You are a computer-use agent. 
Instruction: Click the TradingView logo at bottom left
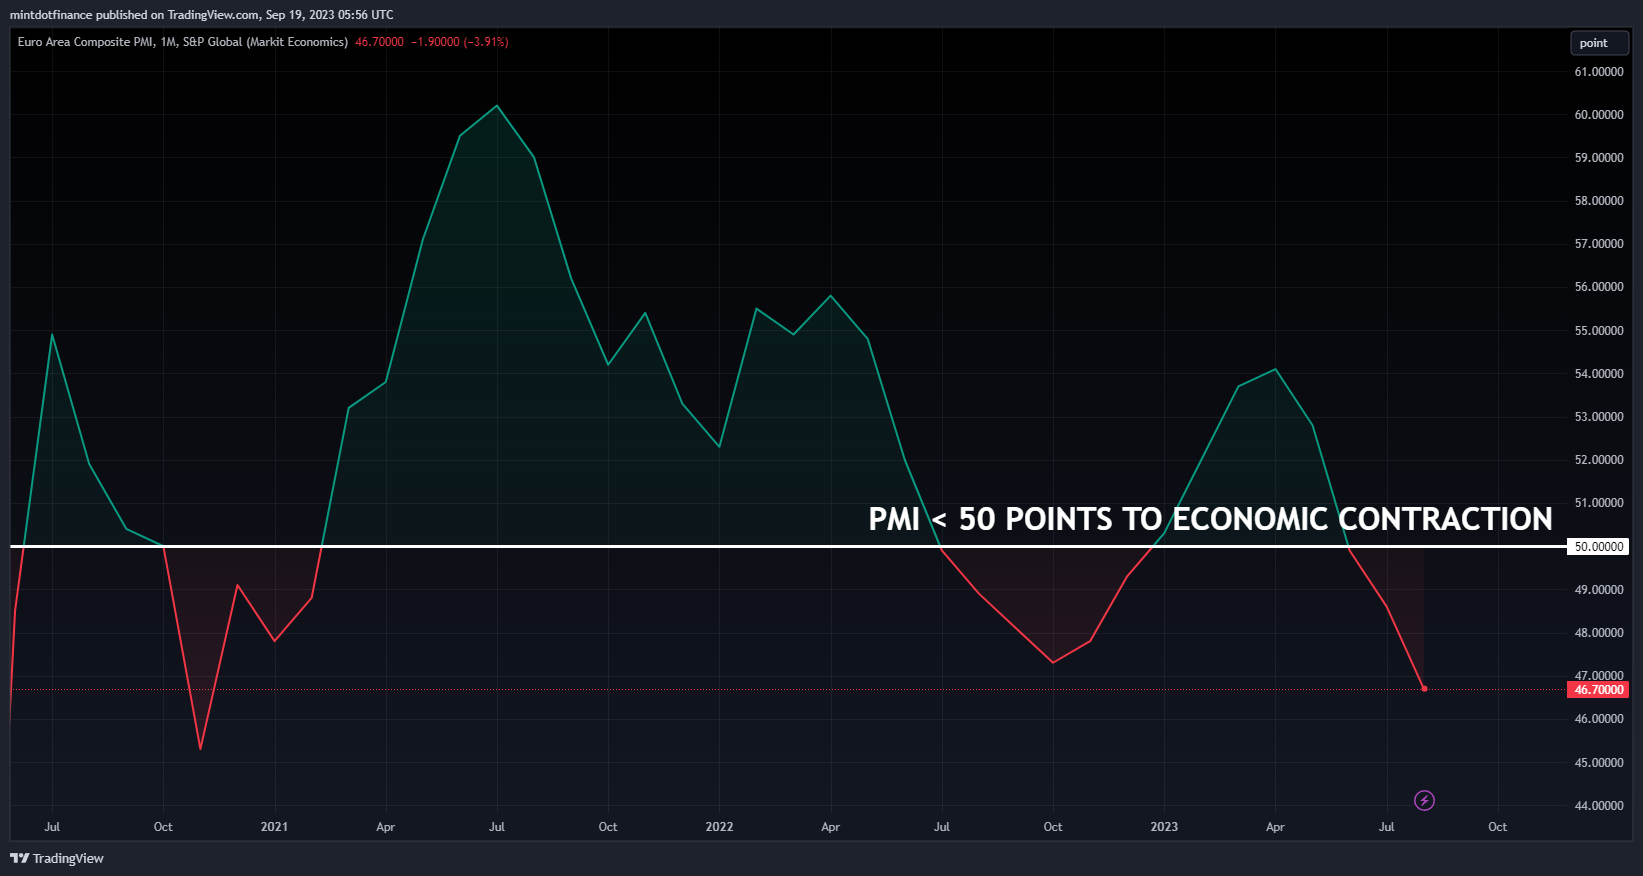[x=57, y=858]
